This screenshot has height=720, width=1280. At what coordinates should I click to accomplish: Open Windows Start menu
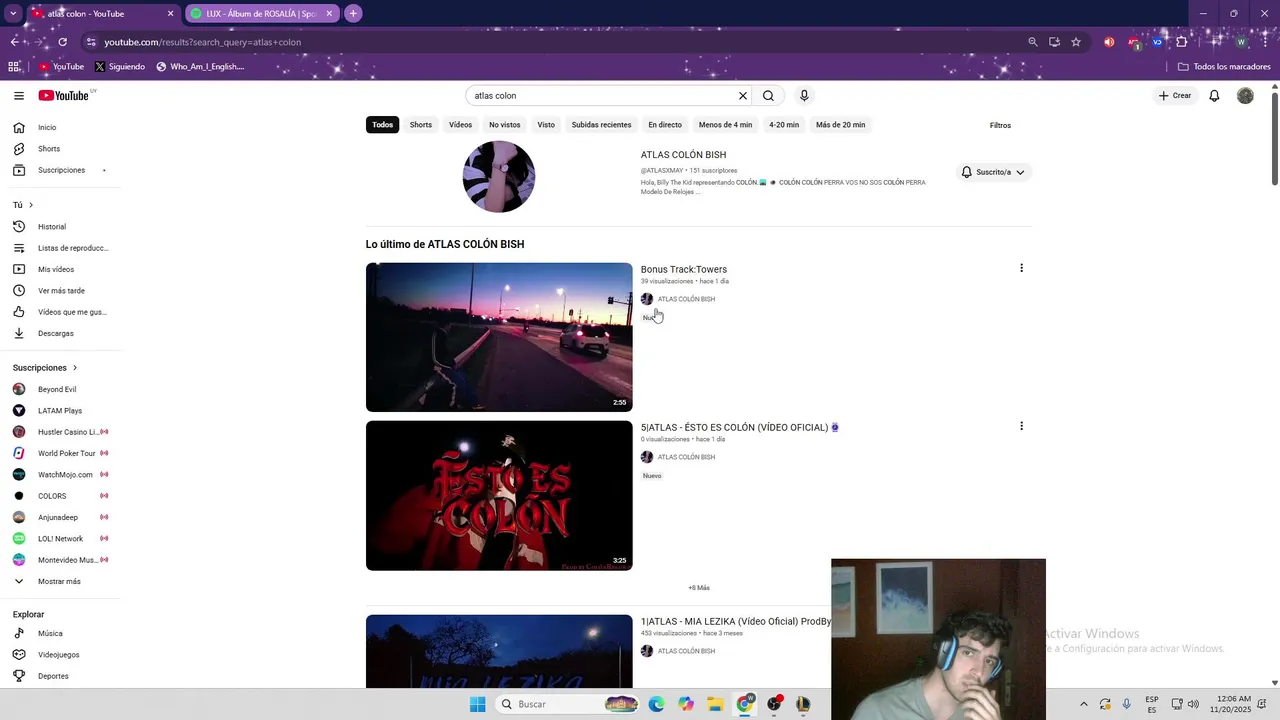pyautogui.click(x=478, y=704)
